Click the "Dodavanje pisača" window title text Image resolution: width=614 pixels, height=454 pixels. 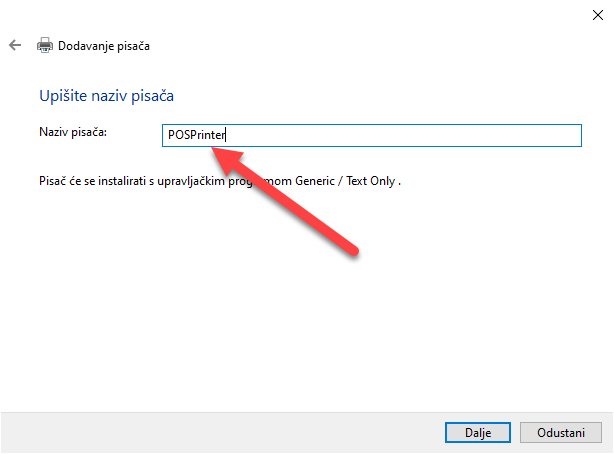105,45
